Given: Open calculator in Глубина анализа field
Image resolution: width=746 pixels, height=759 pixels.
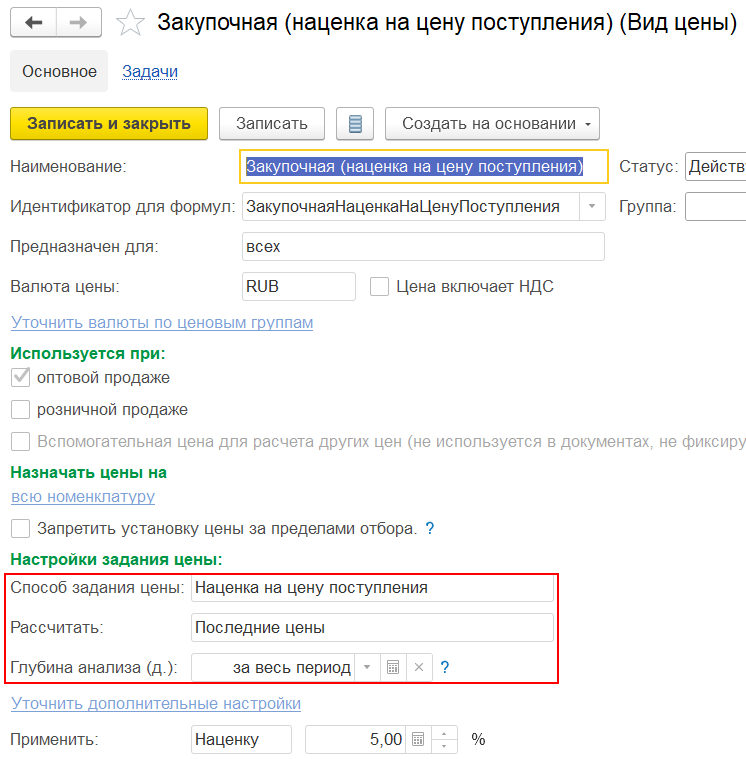Looking at the screenshot, I should pos(393,668).
